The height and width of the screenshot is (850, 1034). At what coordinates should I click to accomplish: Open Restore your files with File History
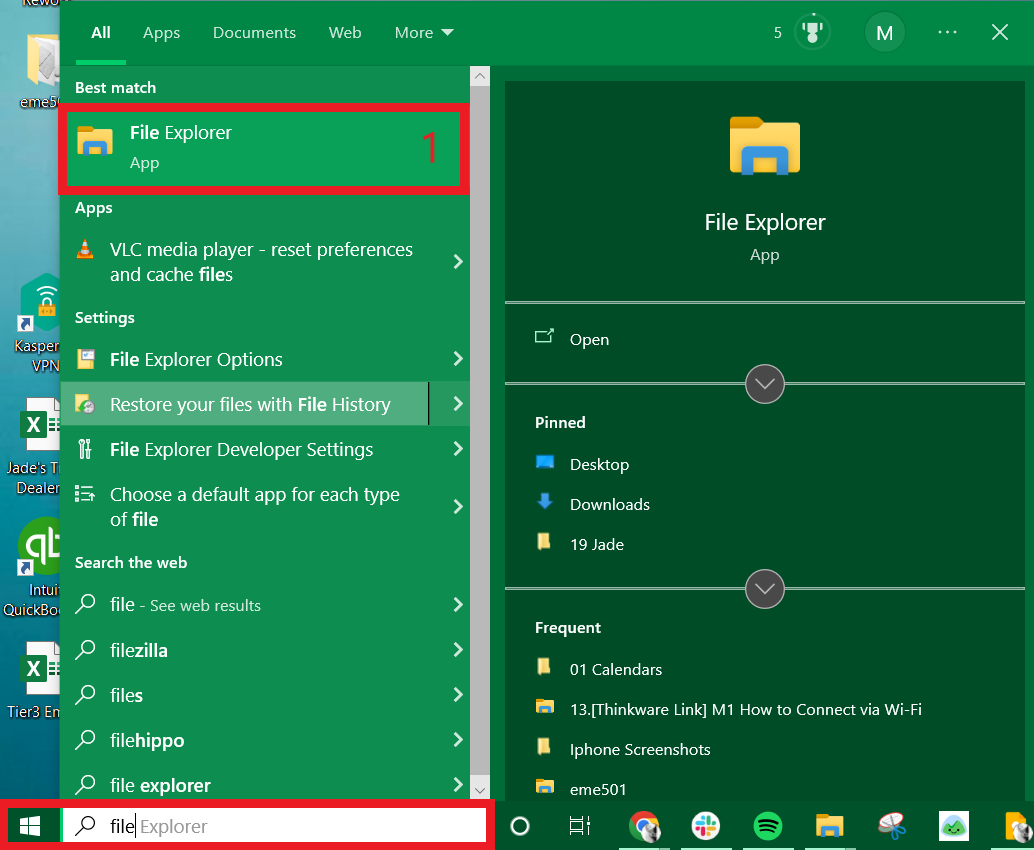[x=245, y=404]
